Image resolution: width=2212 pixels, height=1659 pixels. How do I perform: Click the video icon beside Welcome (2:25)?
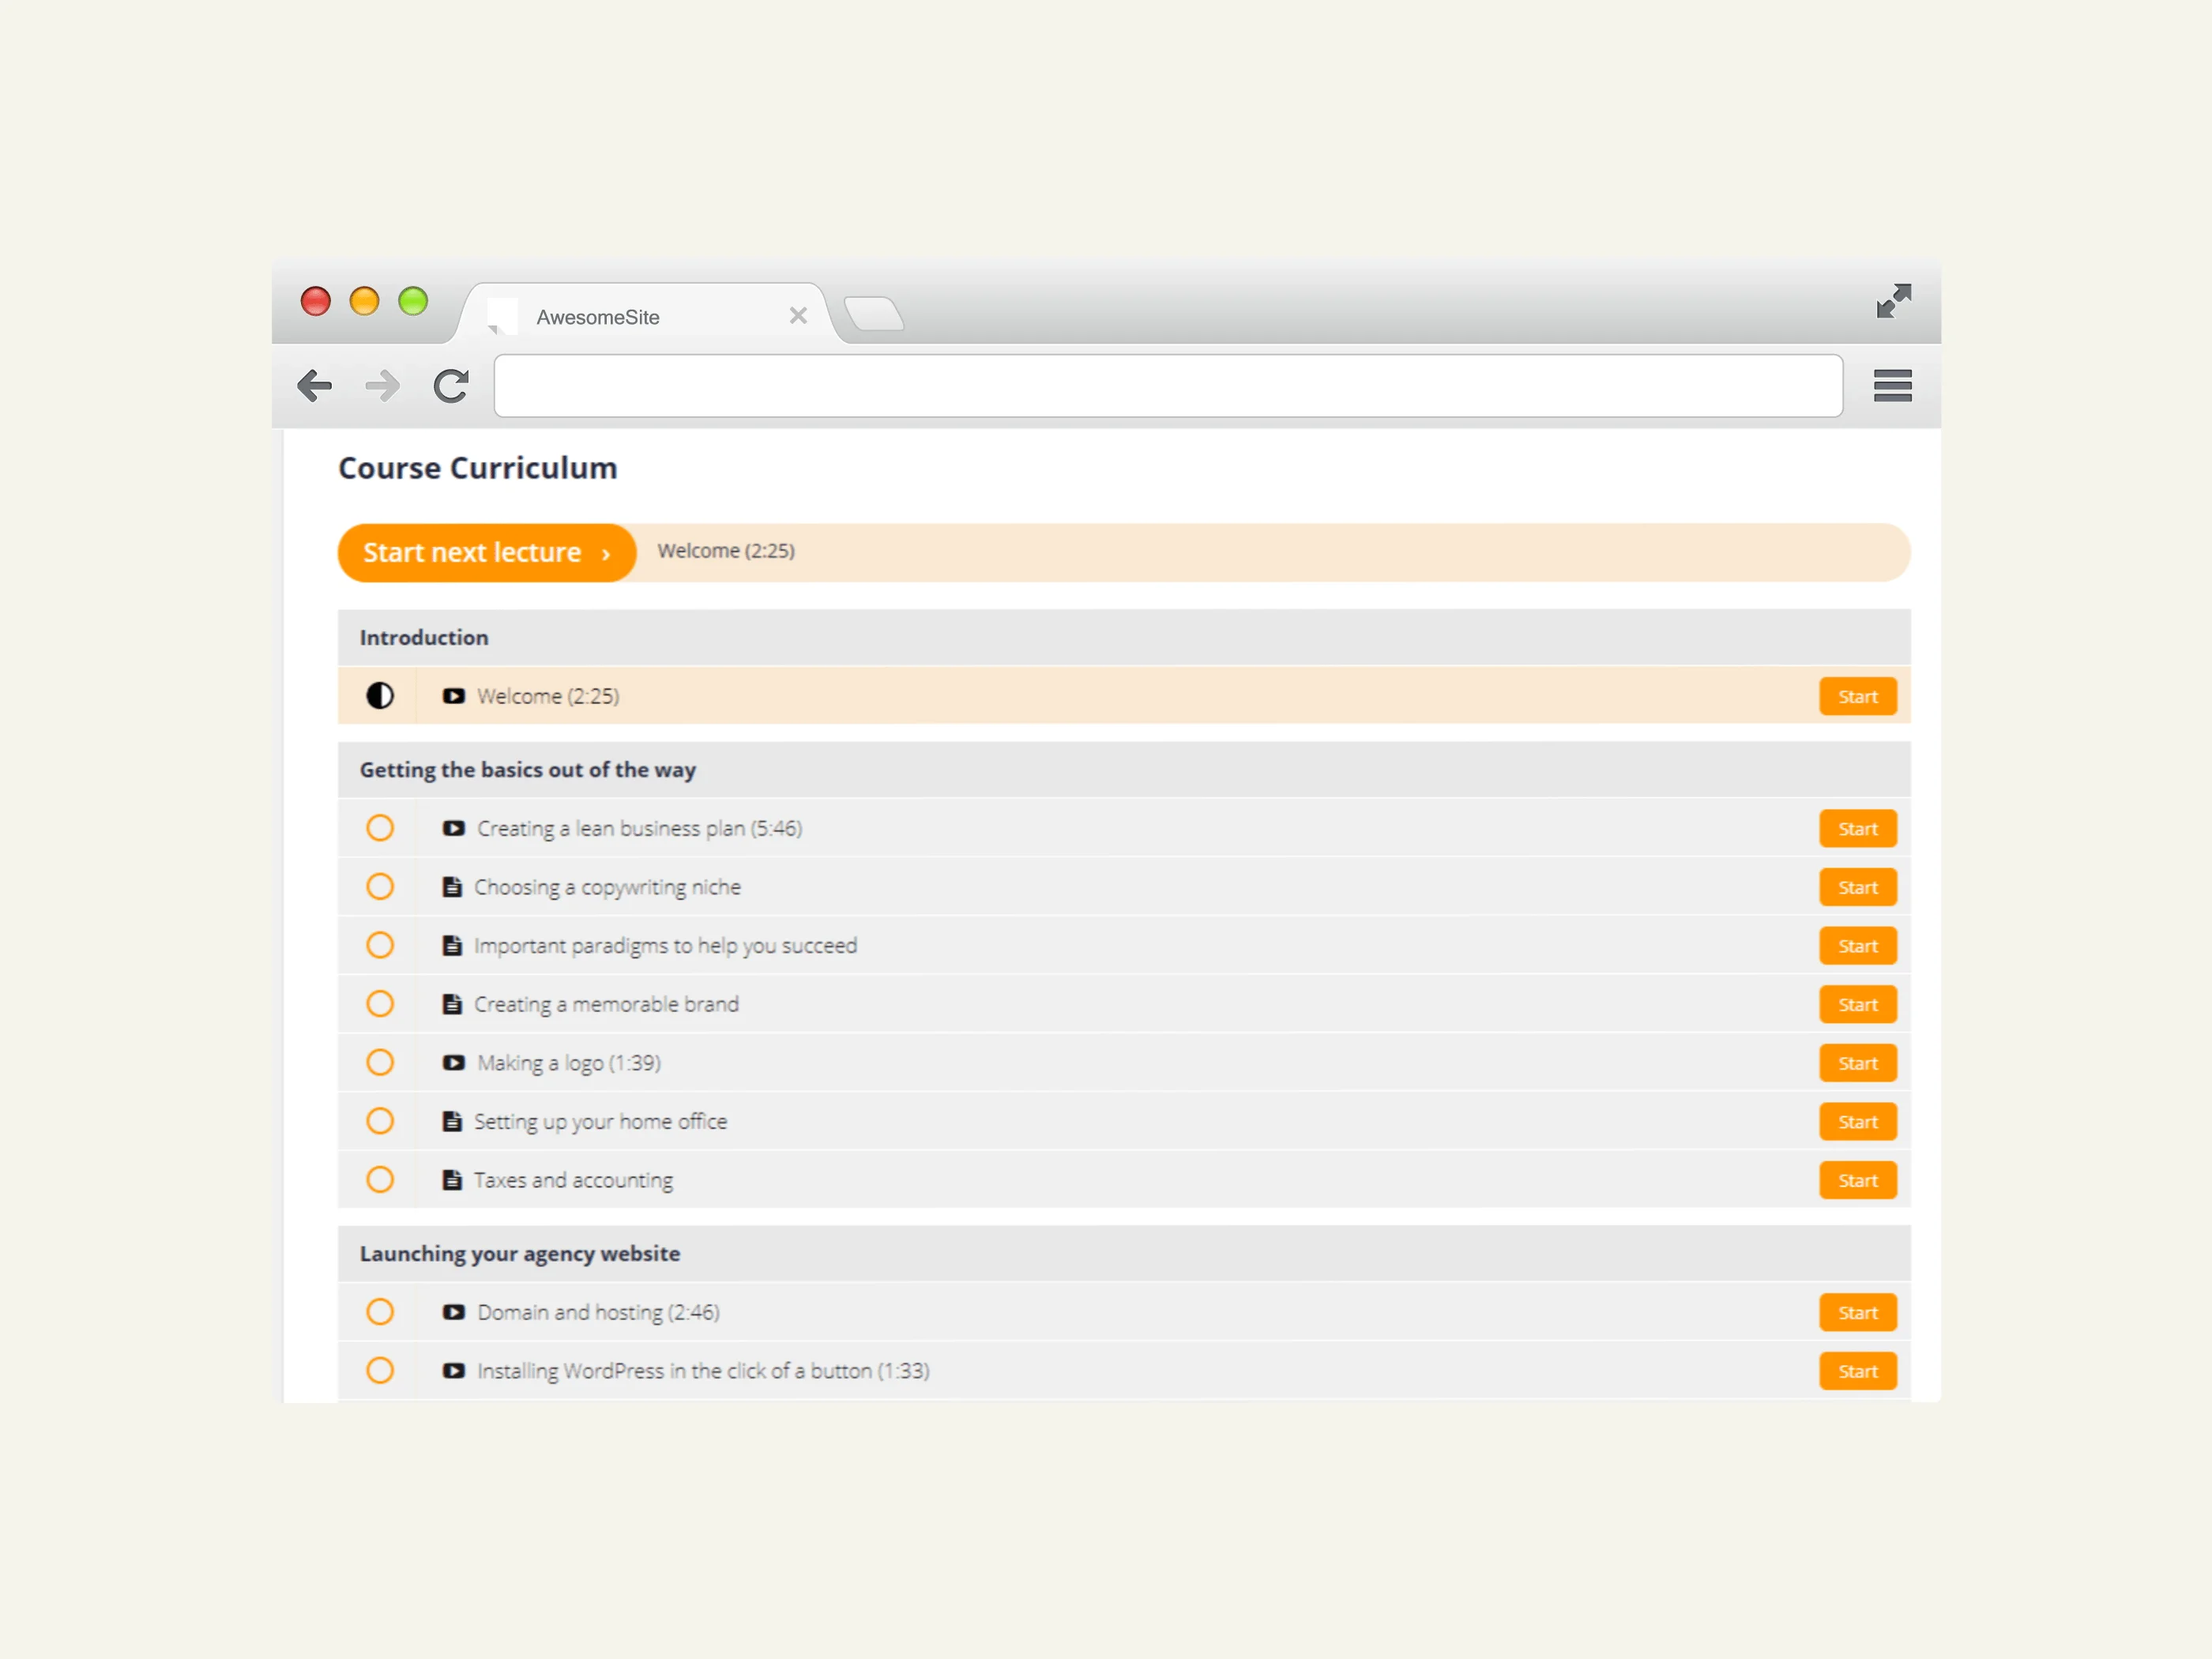pyautogui.click(x=453, y=696)
